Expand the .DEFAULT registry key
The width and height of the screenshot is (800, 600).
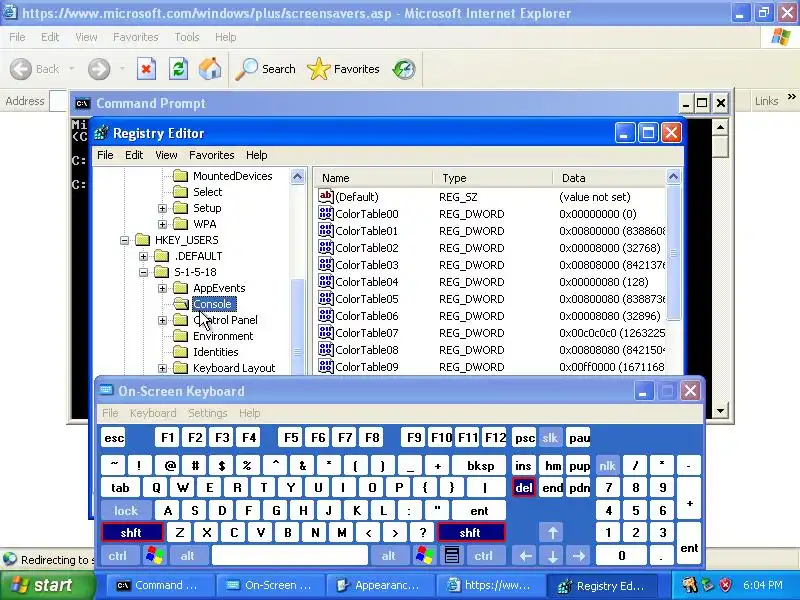(x=143, y=256)
